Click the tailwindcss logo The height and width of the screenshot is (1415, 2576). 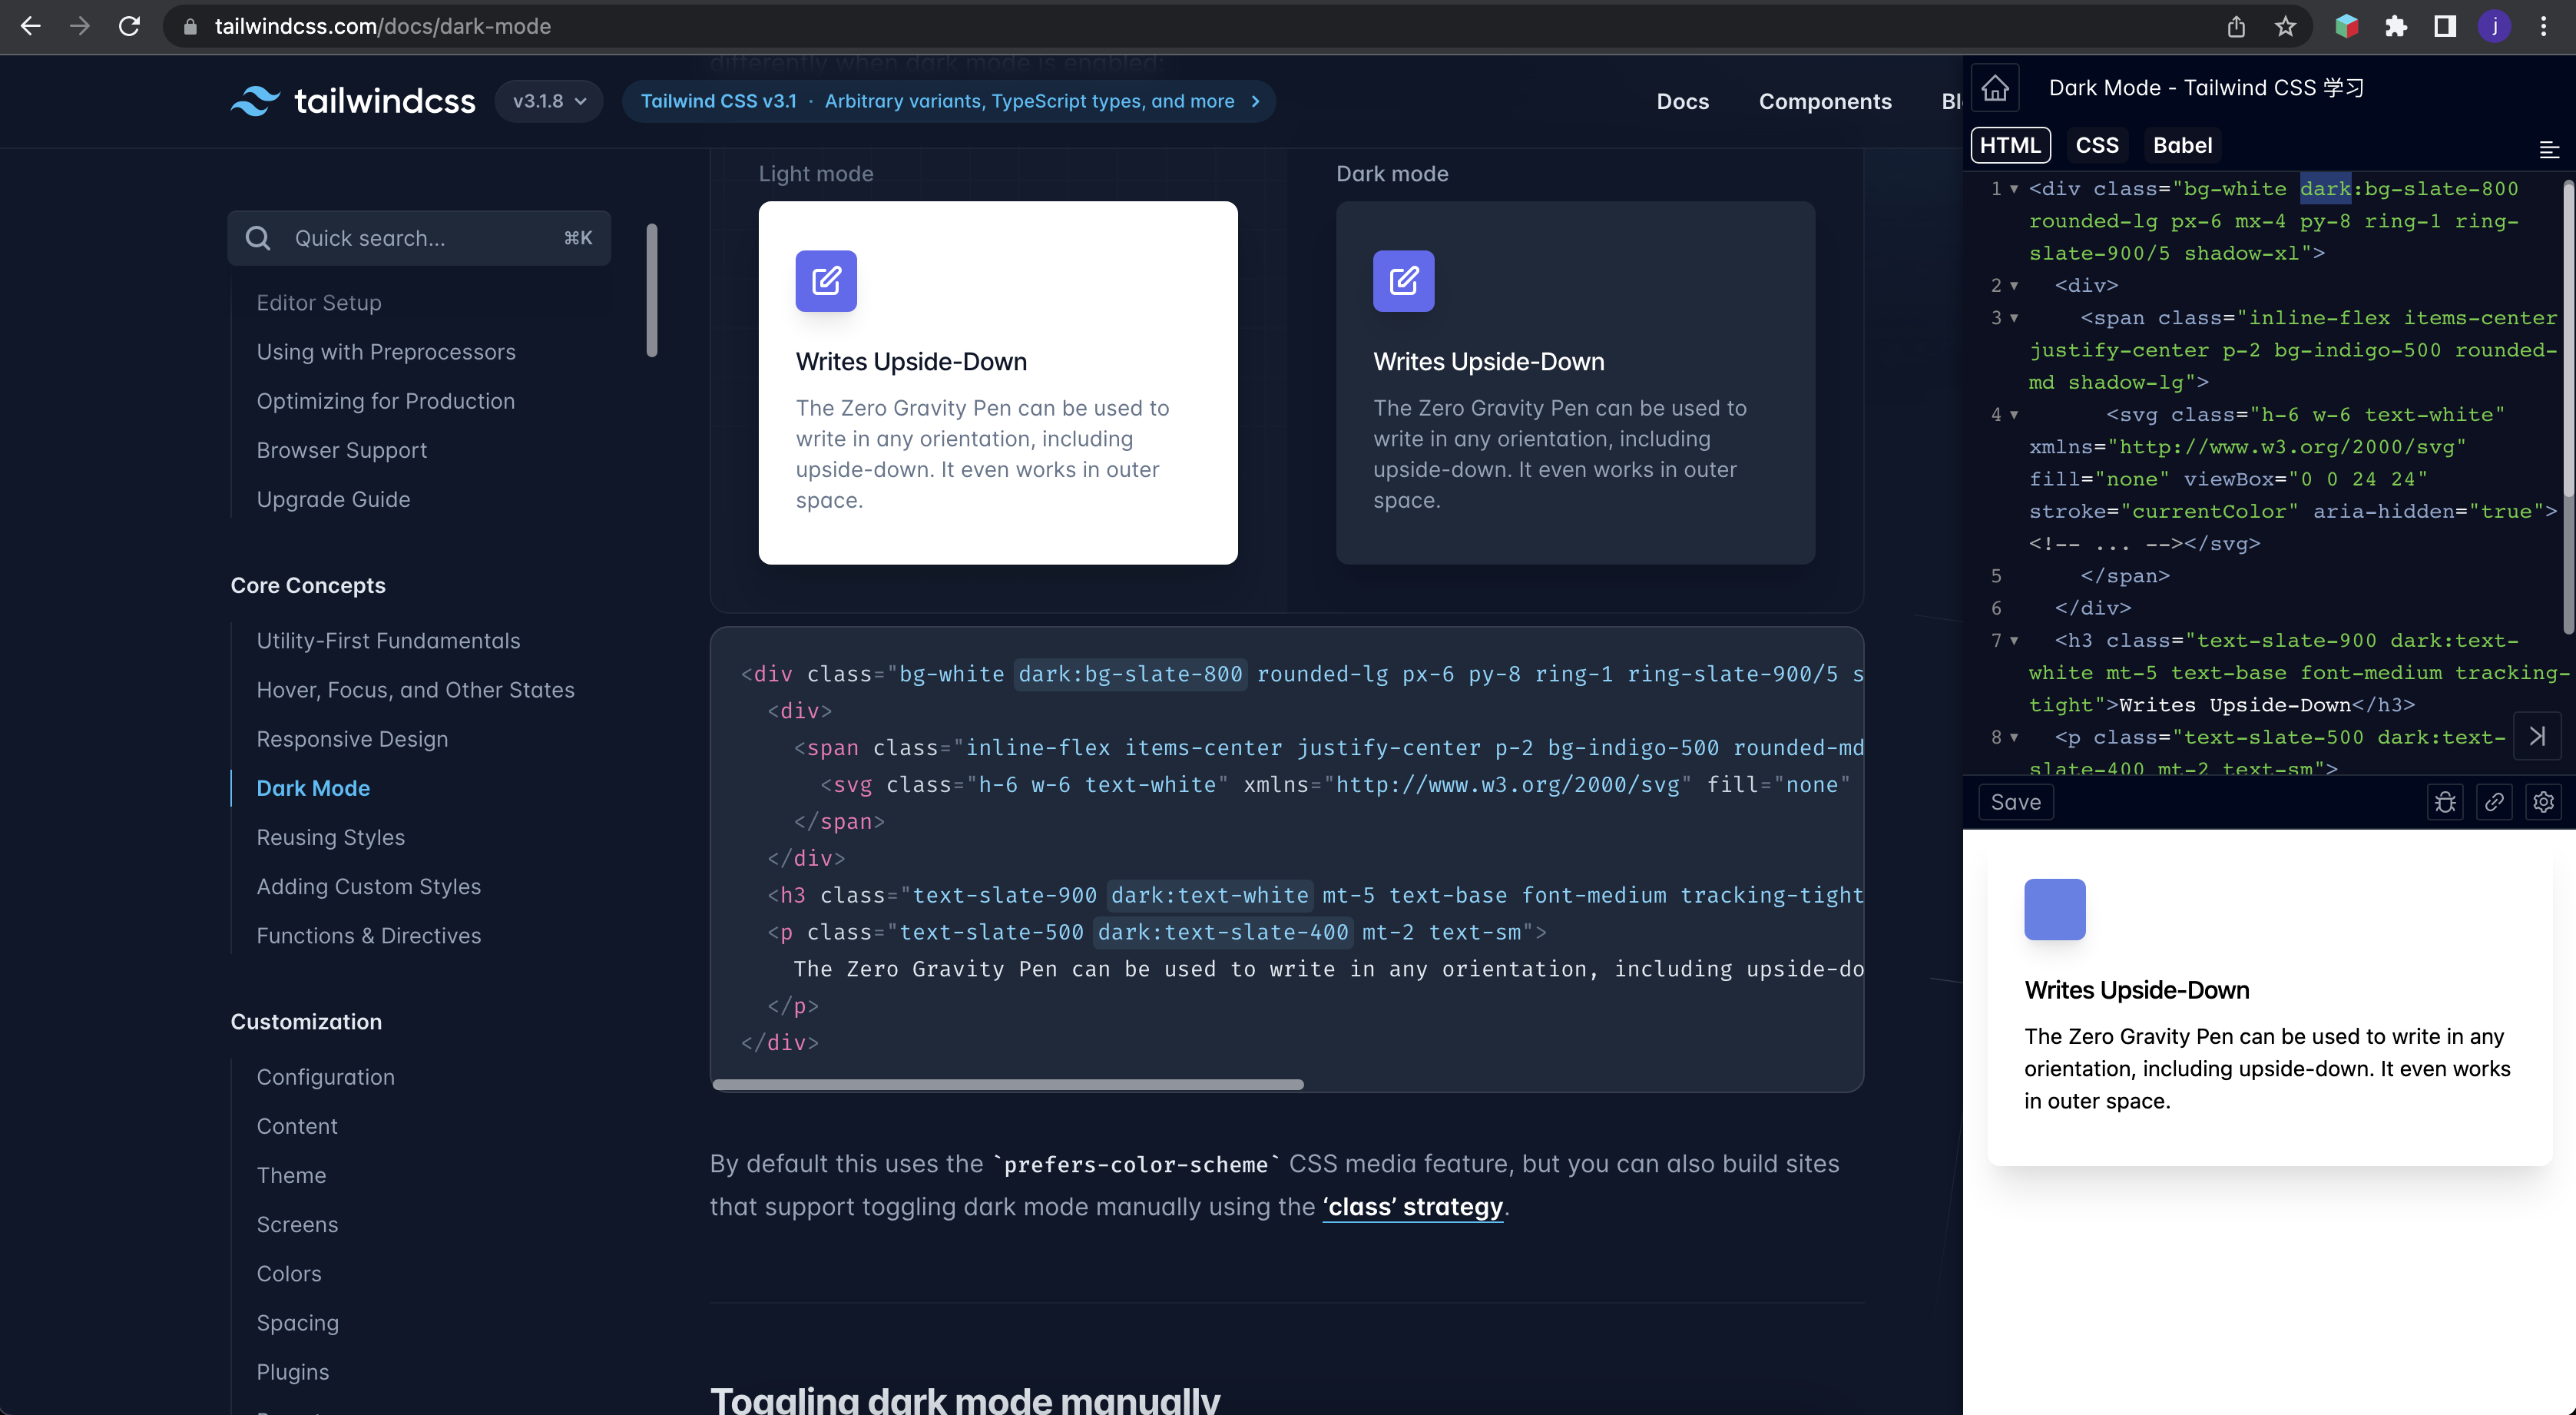pos(353,101)
